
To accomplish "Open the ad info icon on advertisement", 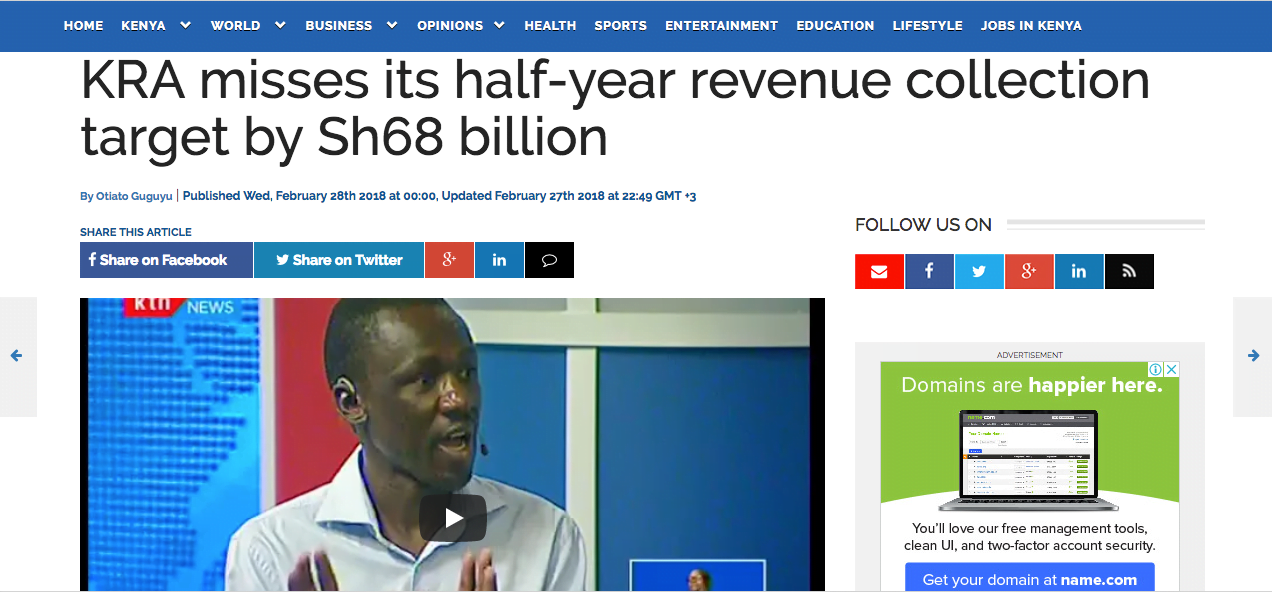I will tap(1156, 369).
